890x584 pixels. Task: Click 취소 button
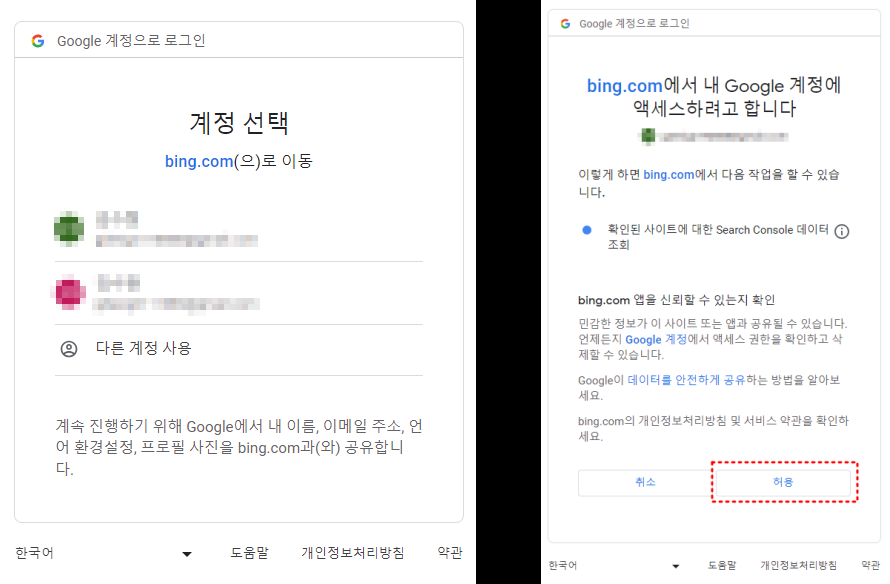[645, 482]
